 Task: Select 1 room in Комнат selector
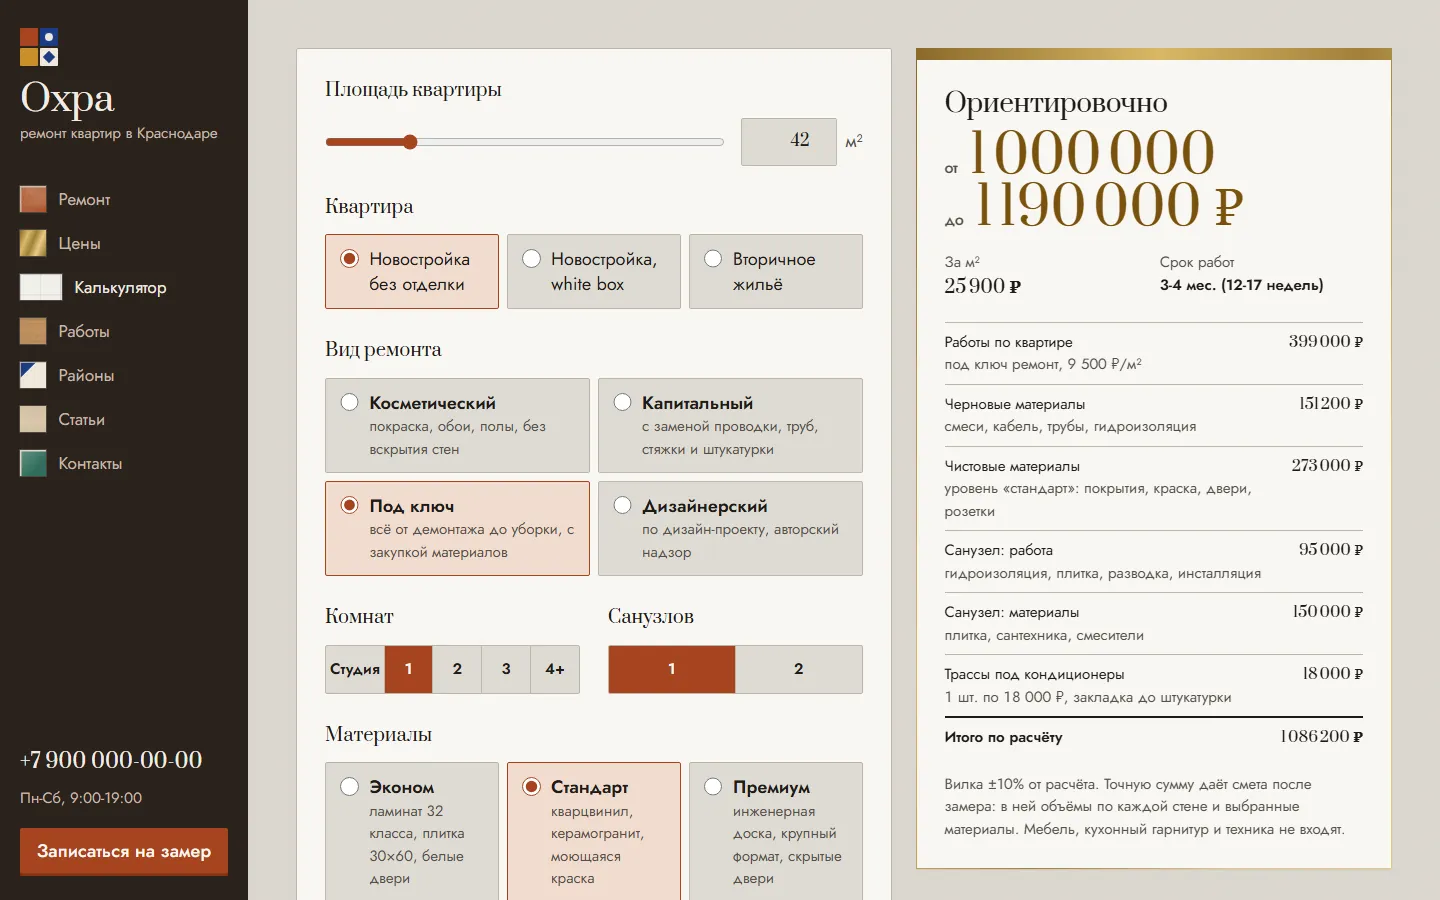(408, 669)
